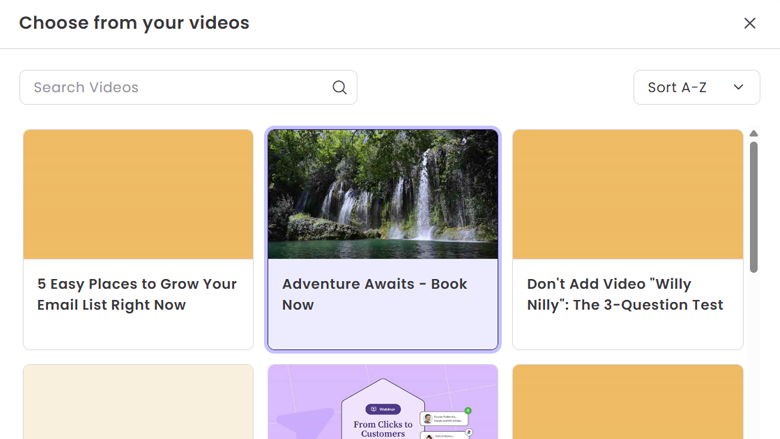780x439 pixels.
Task: Focus the Search Videos field
Action: 188,88
